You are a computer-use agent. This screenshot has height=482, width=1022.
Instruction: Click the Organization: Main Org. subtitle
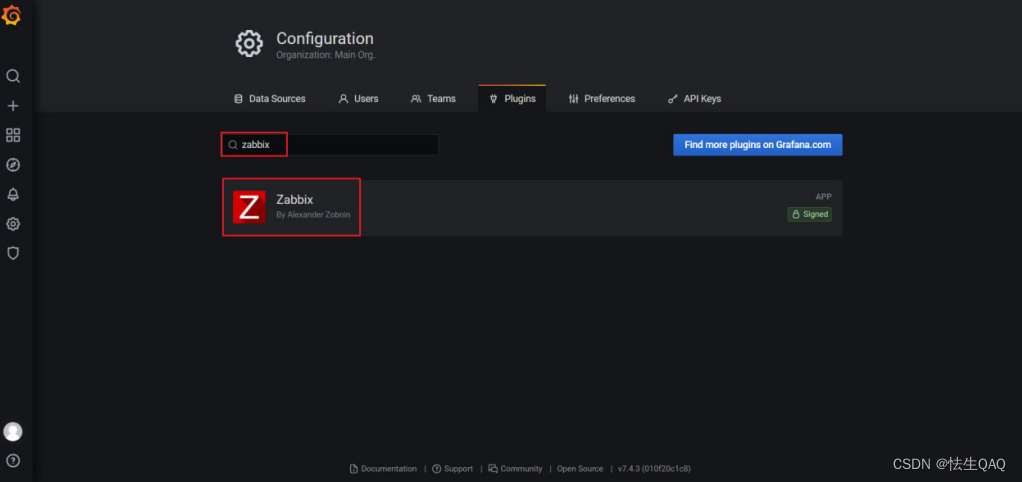[x=325, y=55]
